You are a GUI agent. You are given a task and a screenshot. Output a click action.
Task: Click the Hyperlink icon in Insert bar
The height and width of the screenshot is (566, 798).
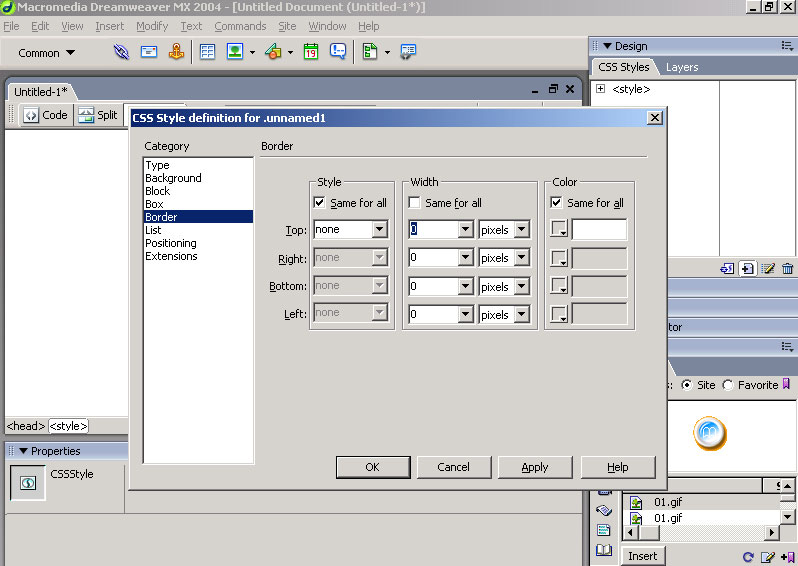121,53
